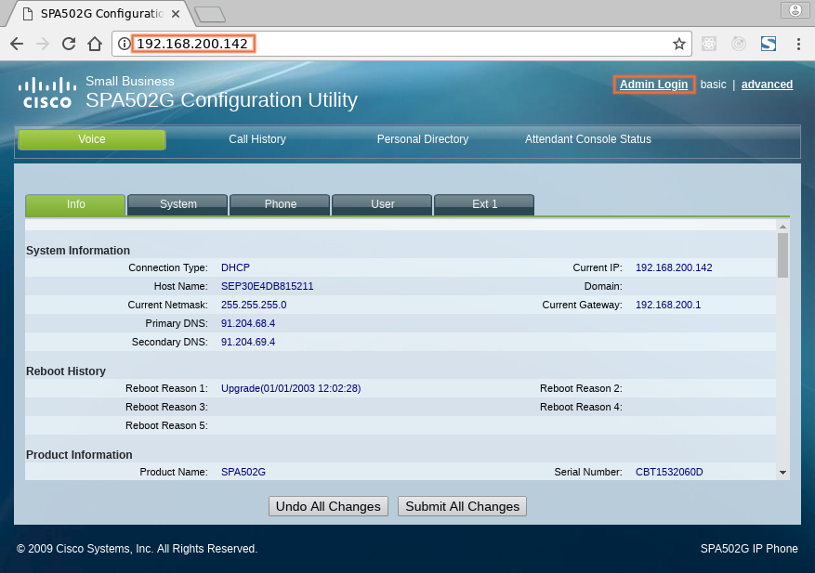Switch to basic view
The image size is (815, 573).
pos(713,84)
